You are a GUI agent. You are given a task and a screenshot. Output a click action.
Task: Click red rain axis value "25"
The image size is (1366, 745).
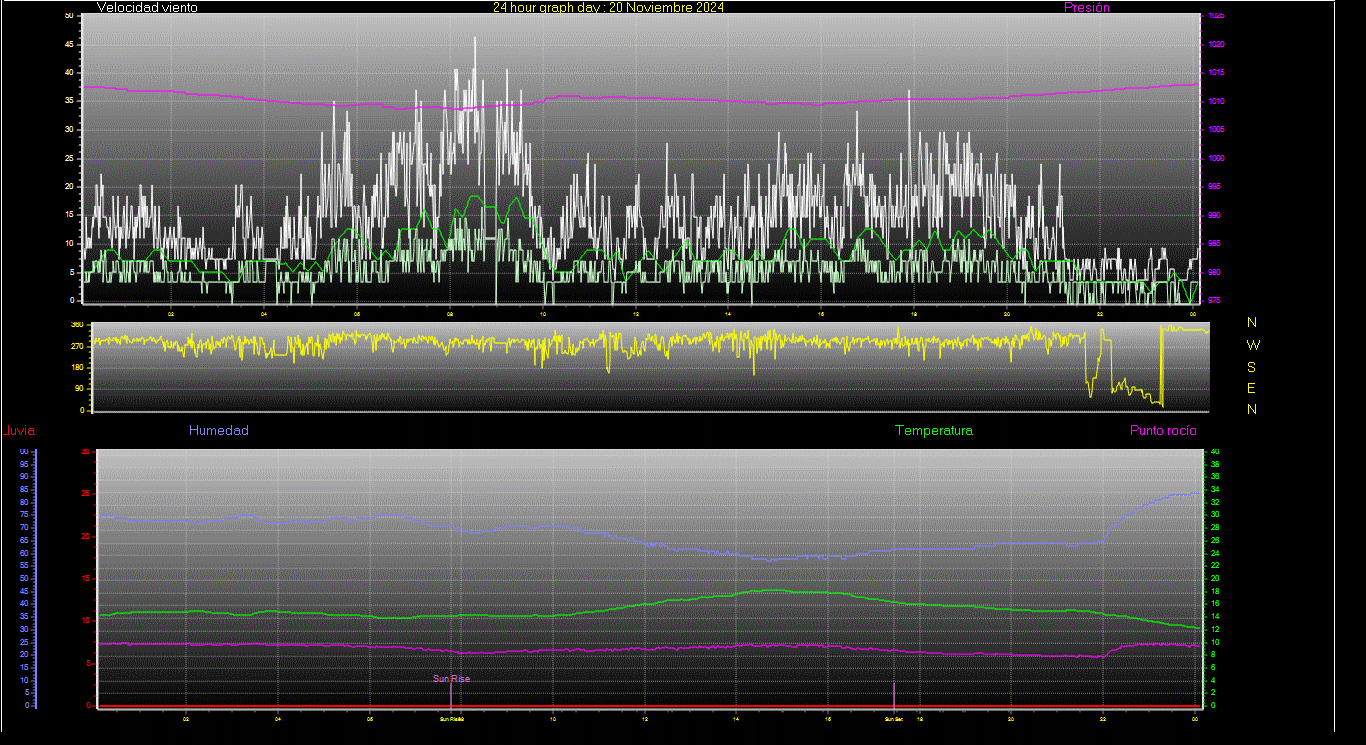[x=85, y=494]
